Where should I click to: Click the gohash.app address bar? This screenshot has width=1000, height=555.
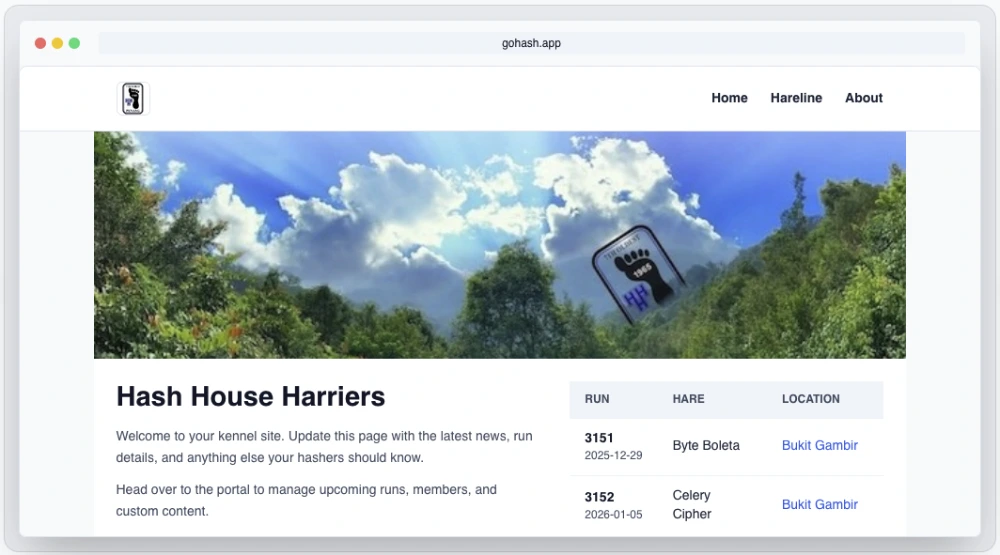pos(531,43)
